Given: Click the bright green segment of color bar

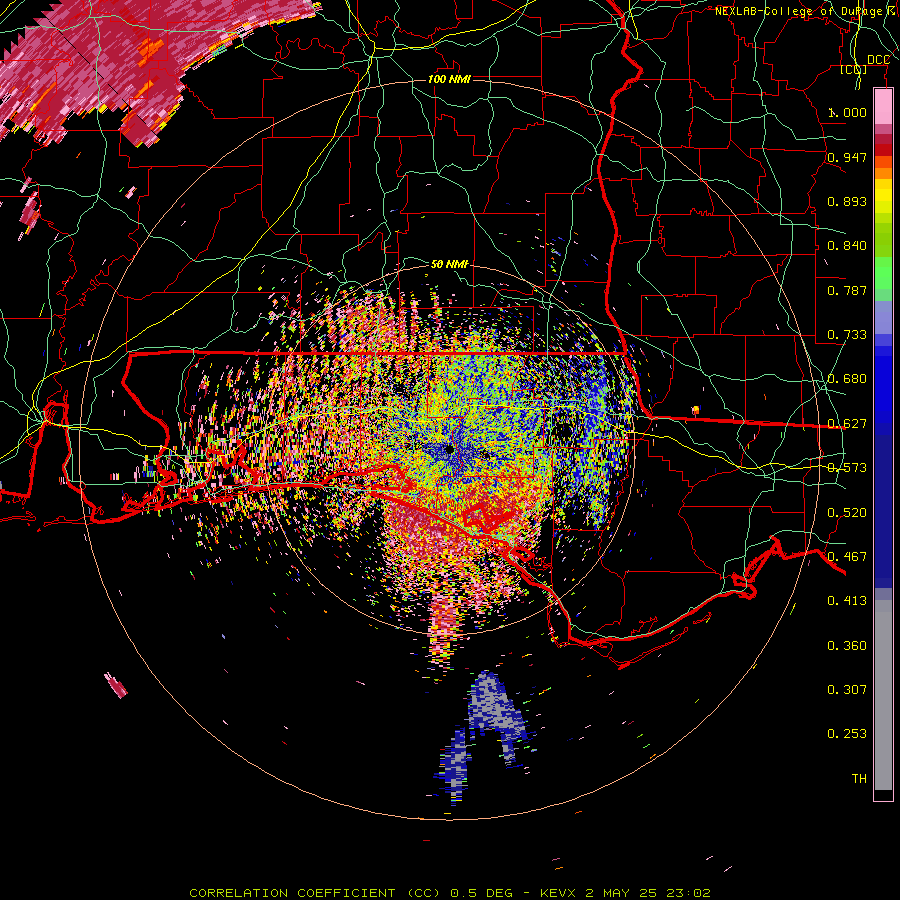Looking at the screenshot, I should (x=883, y=274).
